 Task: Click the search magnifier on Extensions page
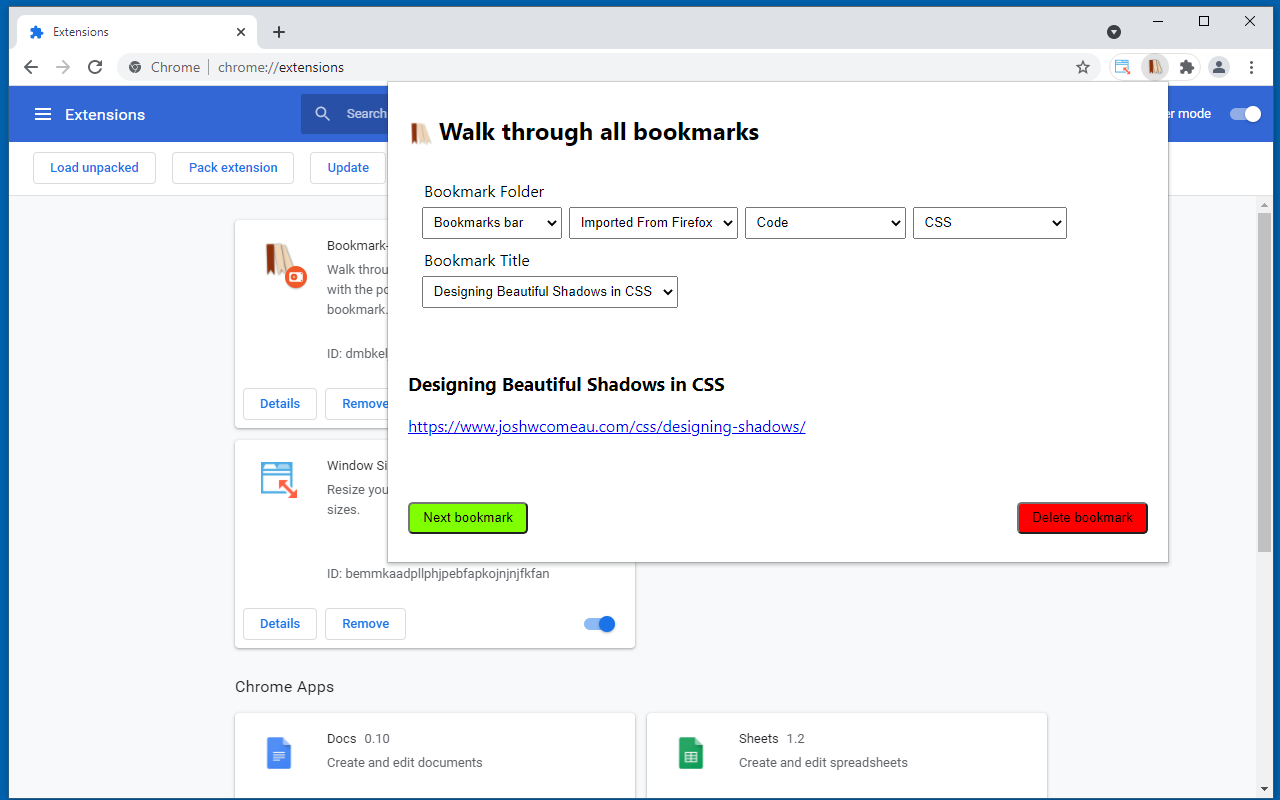click(x=321, y=114)
